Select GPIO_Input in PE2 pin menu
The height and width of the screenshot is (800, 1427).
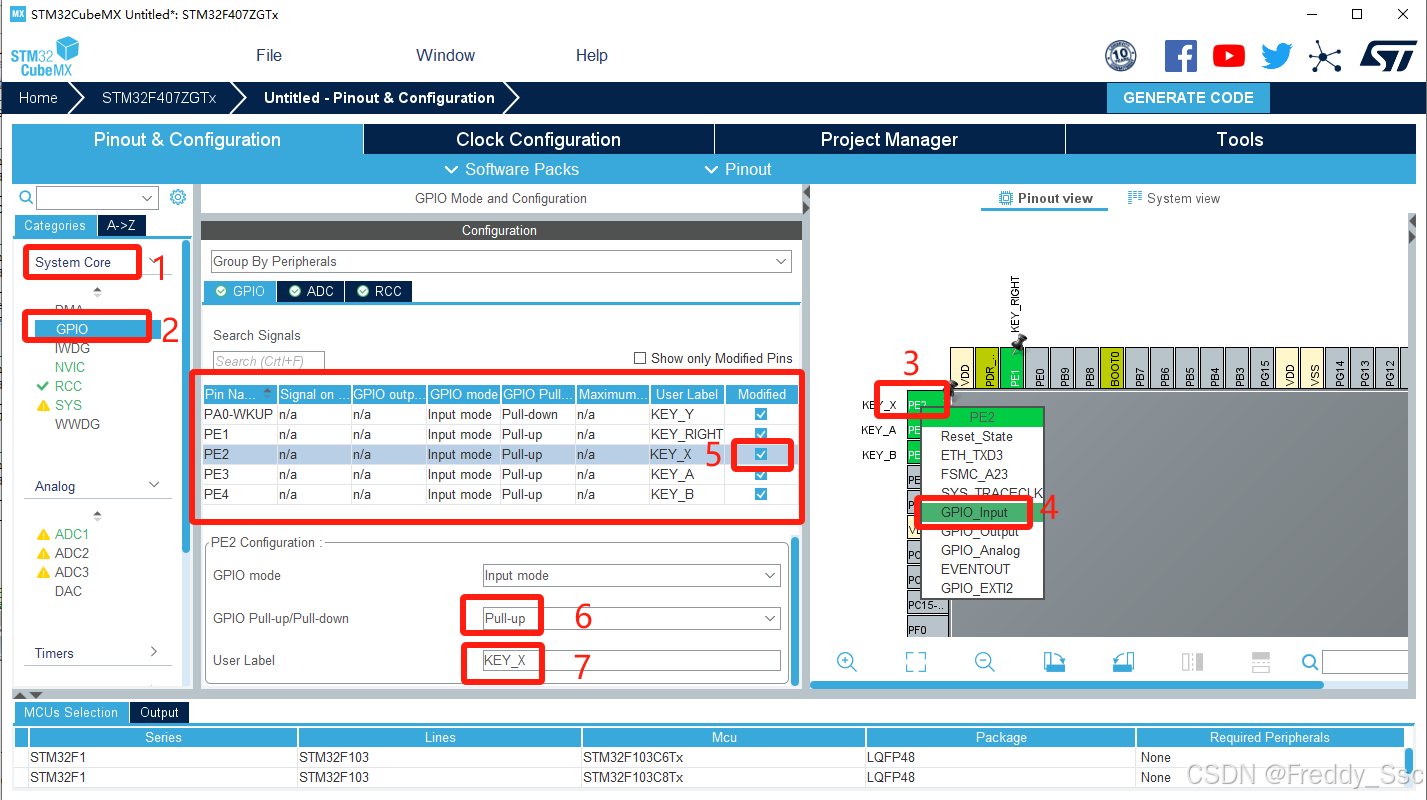[x=974, y=512]
